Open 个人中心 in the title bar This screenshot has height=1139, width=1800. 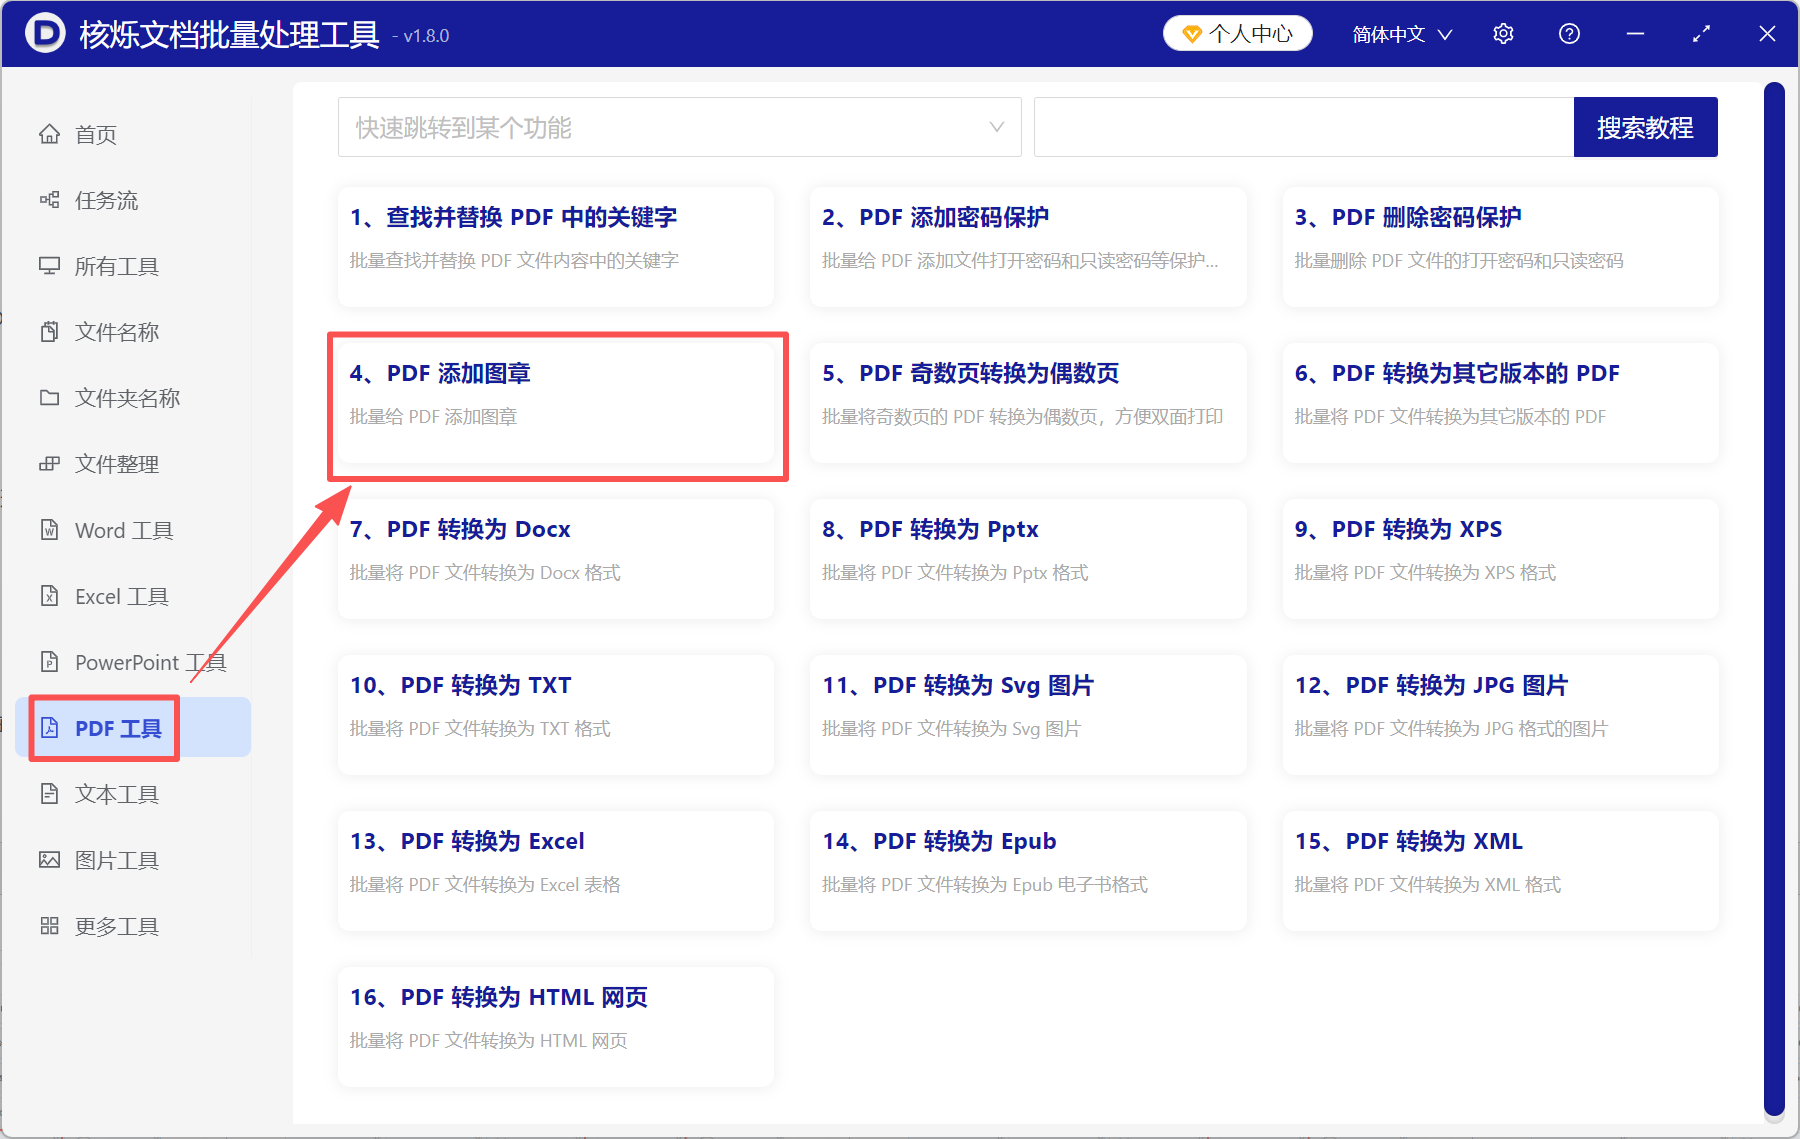[x=1237, y=33]
